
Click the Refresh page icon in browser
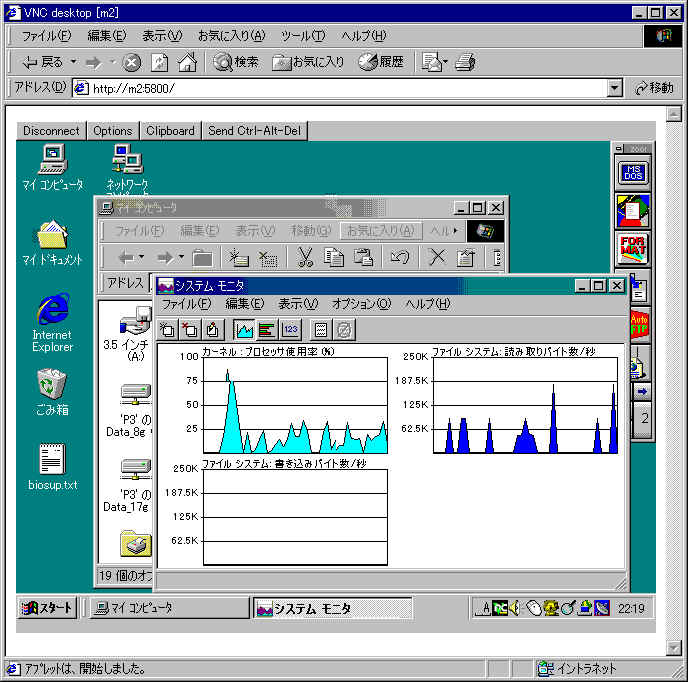[x=159, y=62]
